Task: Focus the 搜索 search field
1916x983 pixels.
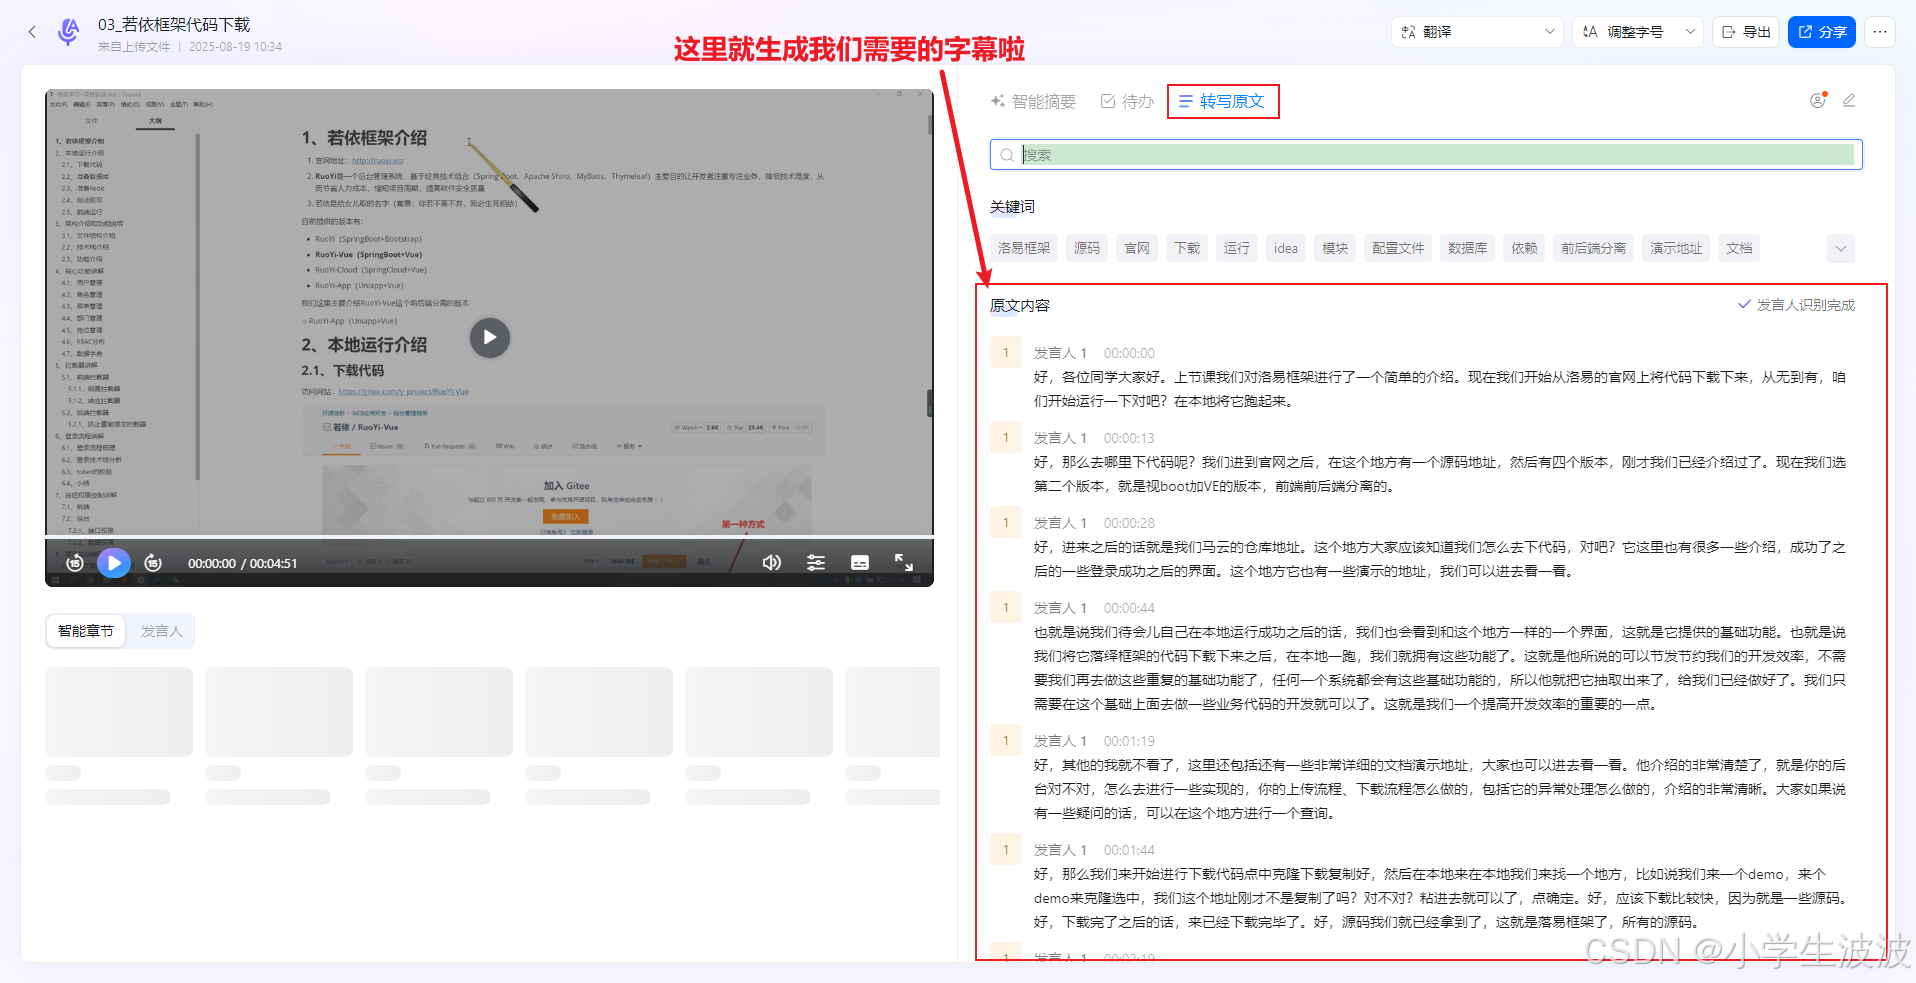Action: click(1426, 155)
